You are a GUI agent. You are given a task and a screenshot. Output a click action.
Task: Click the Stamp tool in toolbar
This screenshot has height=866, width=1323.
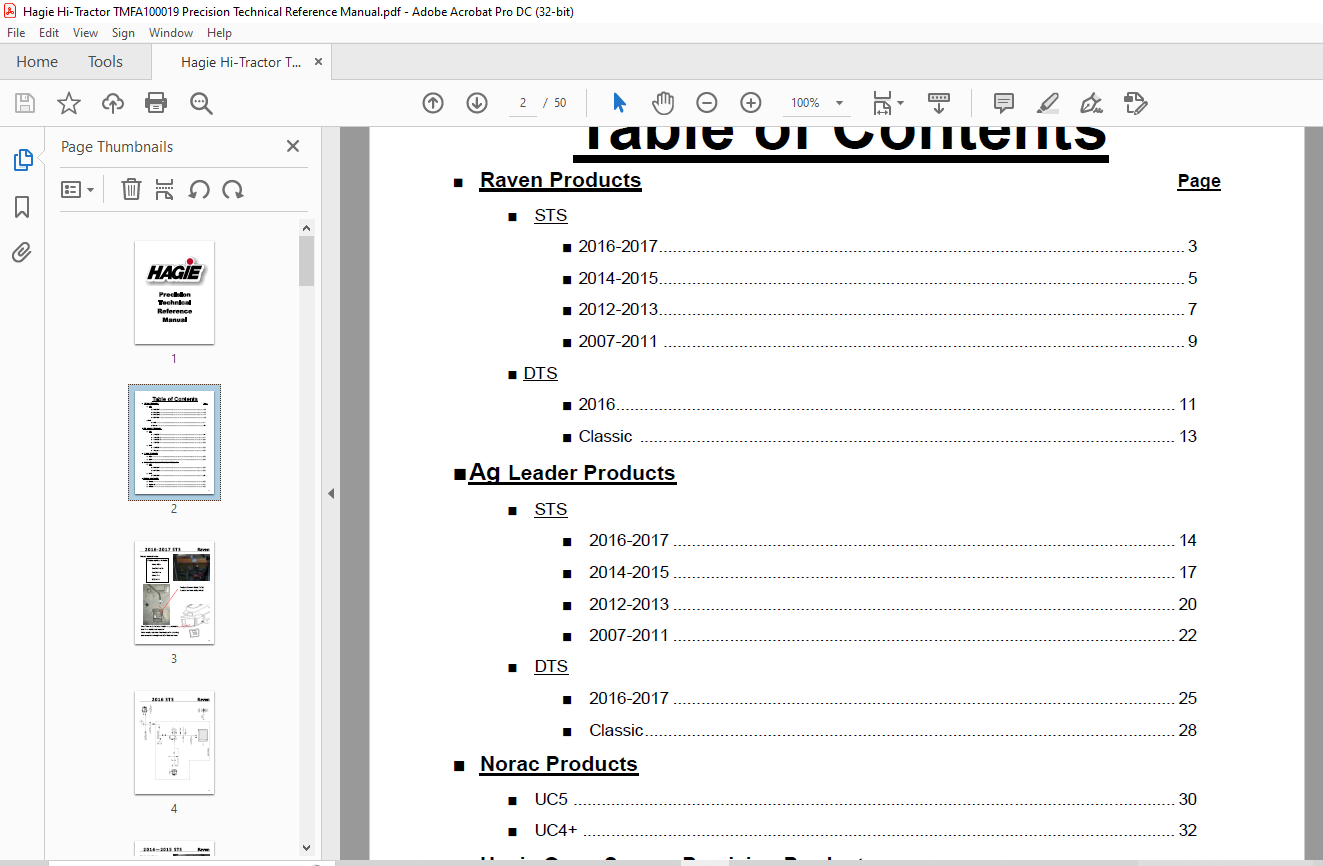pos(1135,103)
